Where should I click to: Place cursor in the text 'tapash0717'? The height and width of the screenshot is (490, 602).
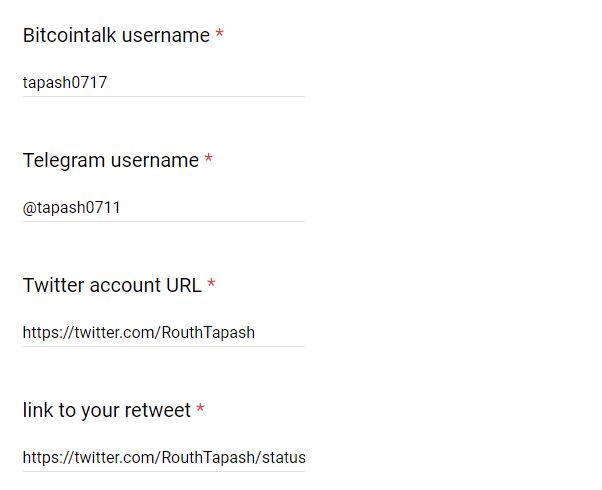[65, 83]
